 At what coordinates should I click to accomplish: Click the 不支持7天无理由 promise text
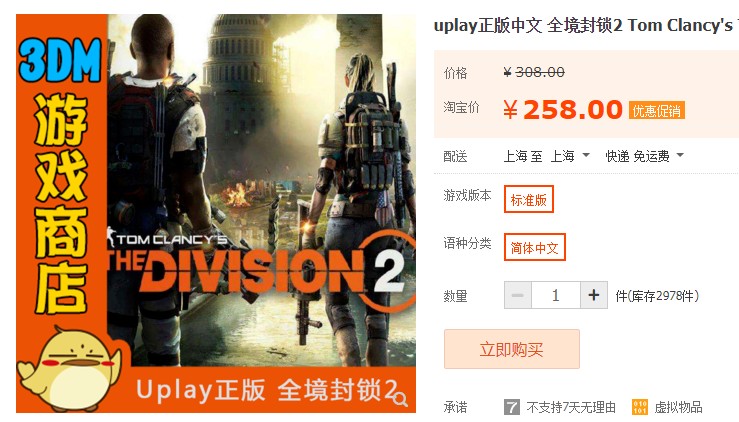(571, 407)
